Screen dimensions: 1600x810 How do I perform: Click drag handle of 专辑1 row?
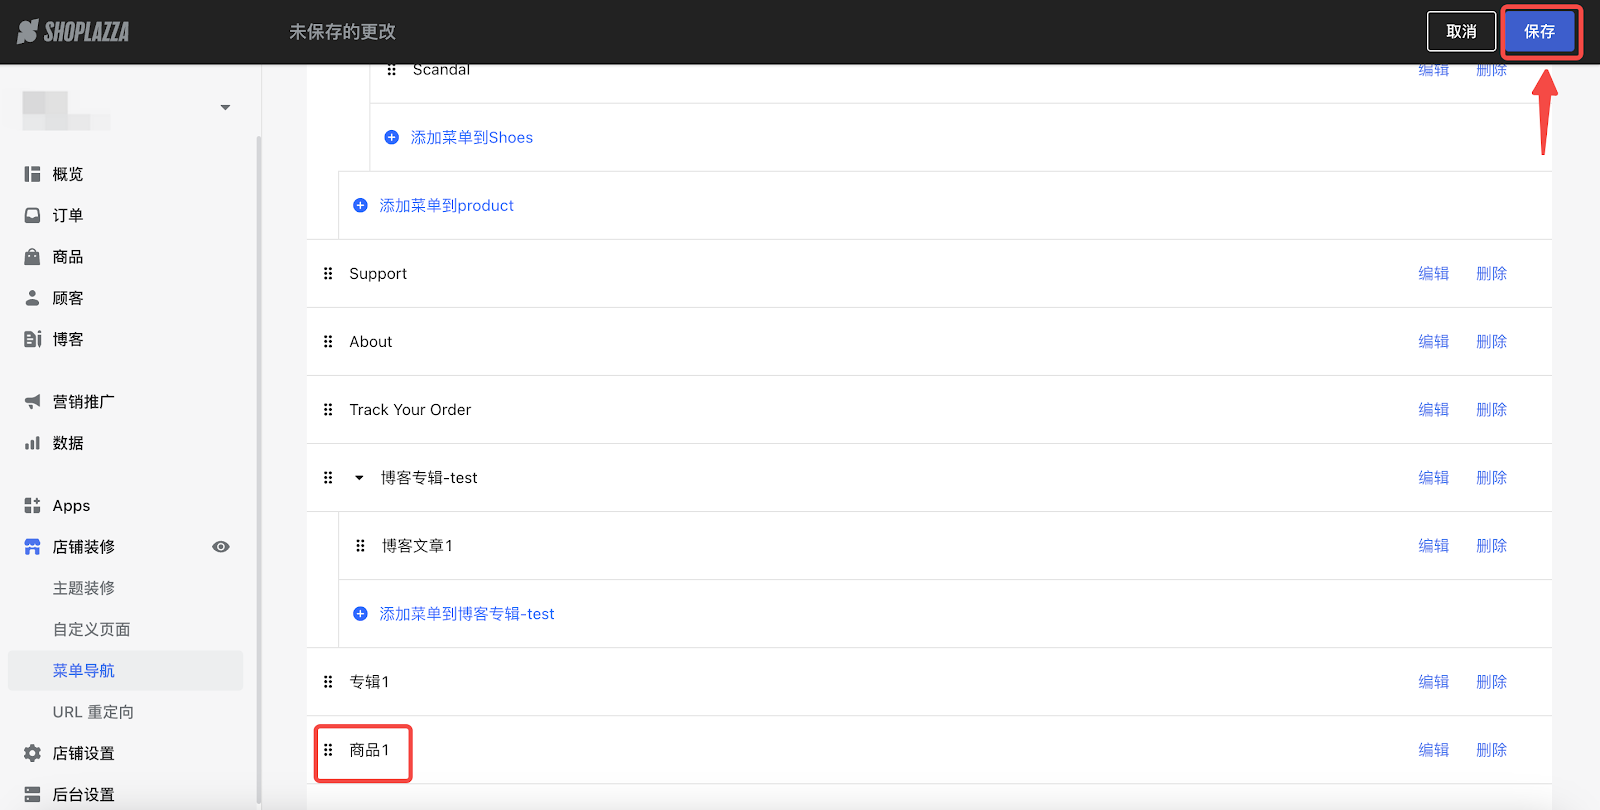click(328, 681)
